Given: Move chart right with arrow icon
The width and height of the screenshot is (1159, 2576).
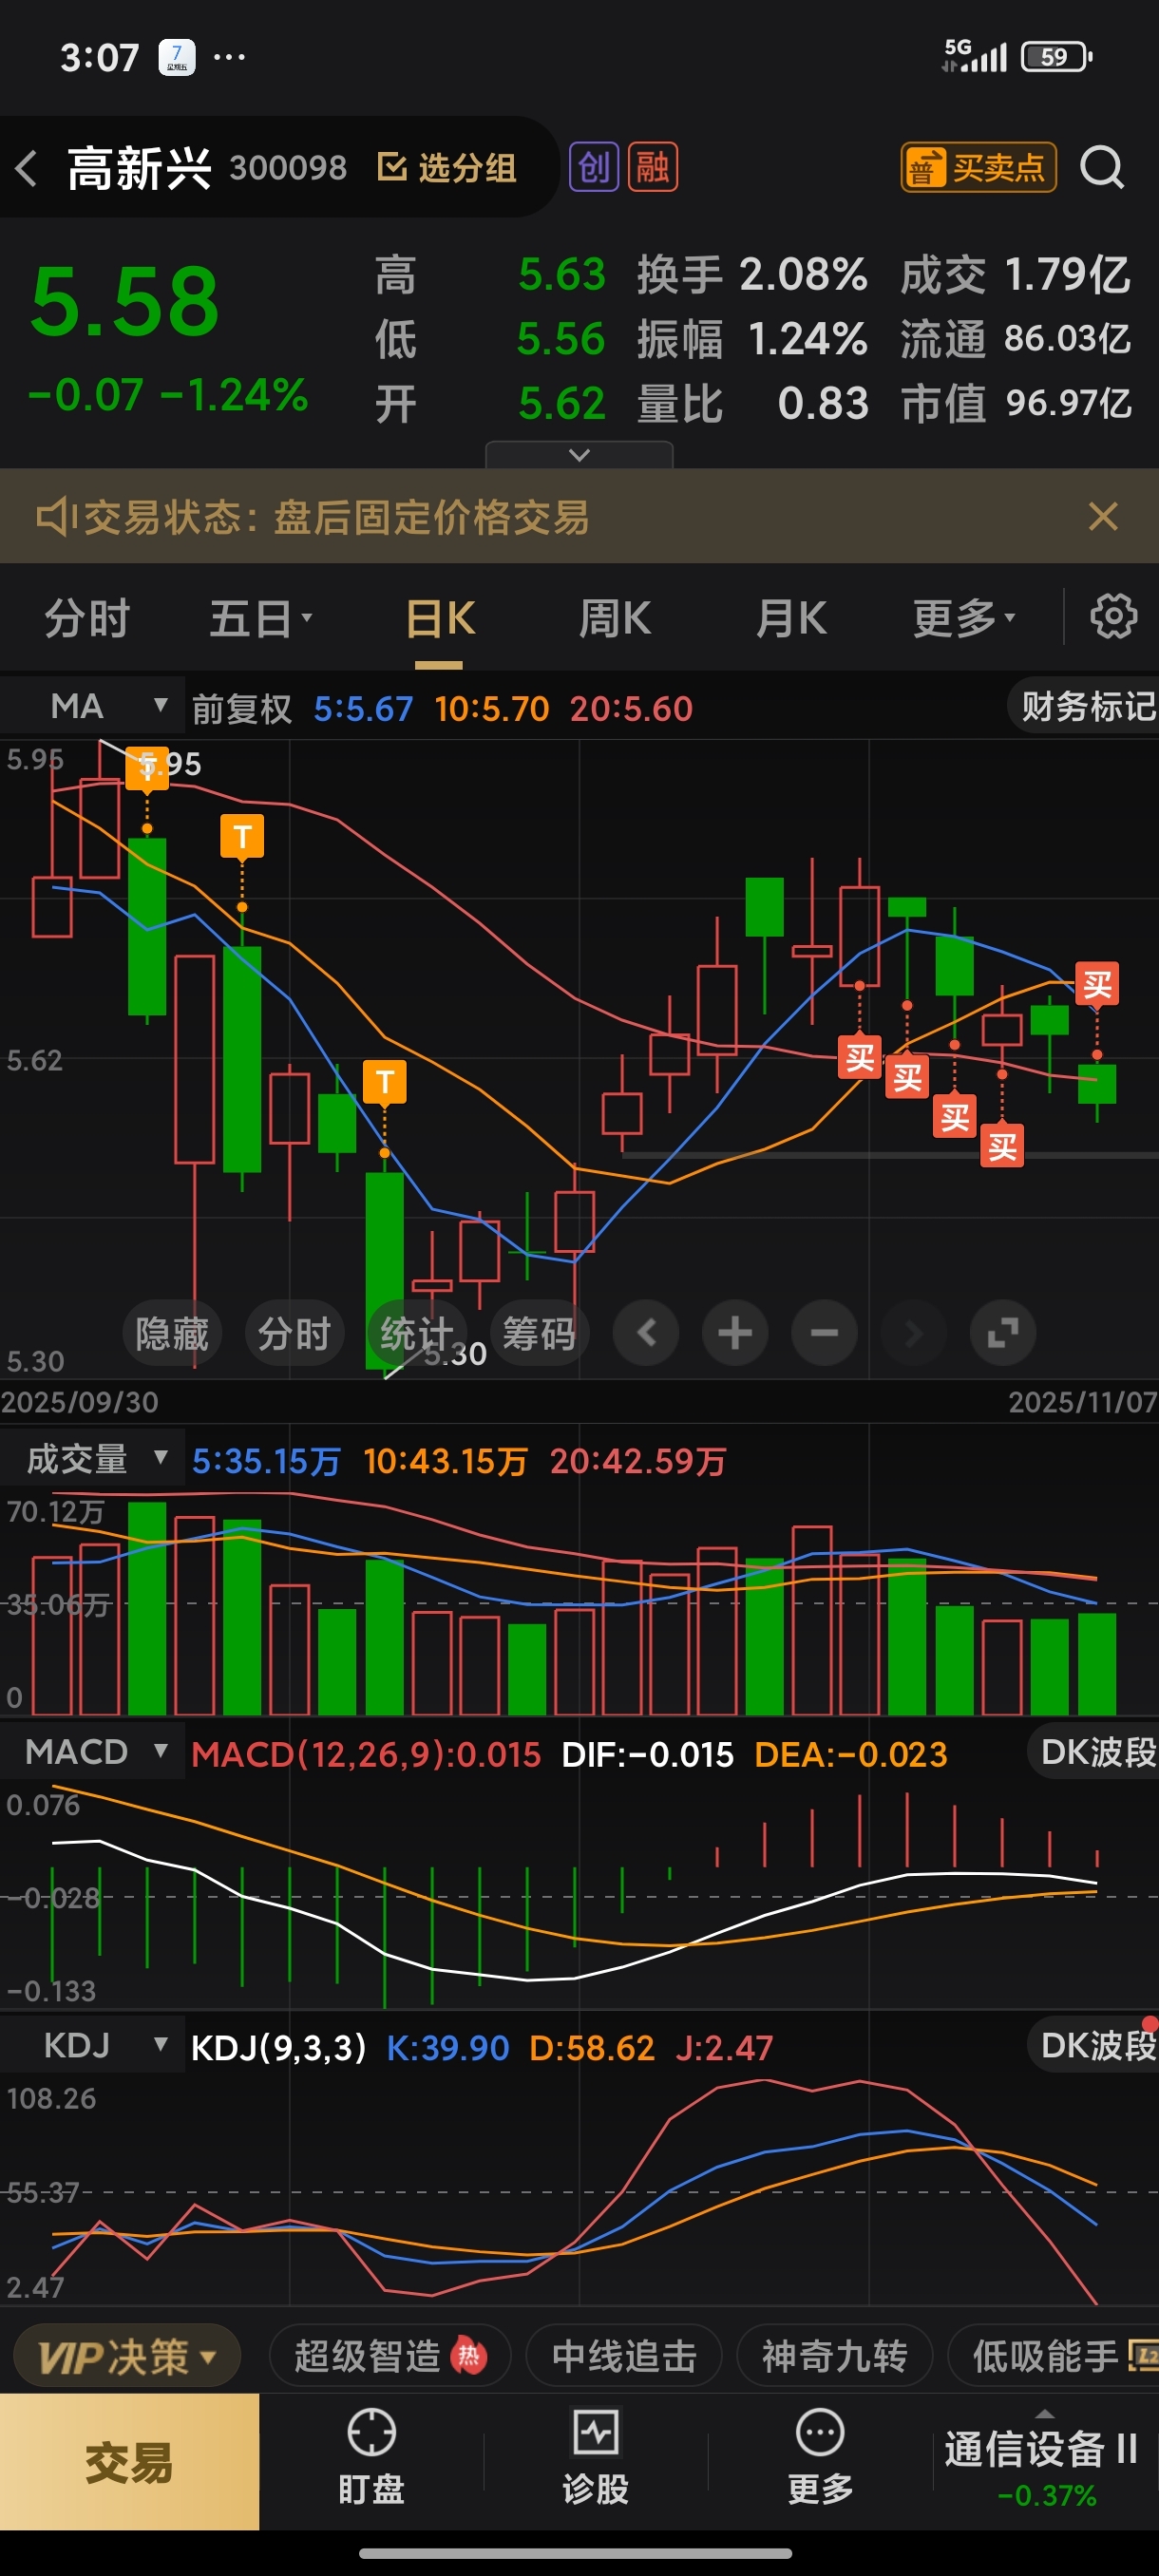Looking at the screenshot, I should pos(913,1333).
